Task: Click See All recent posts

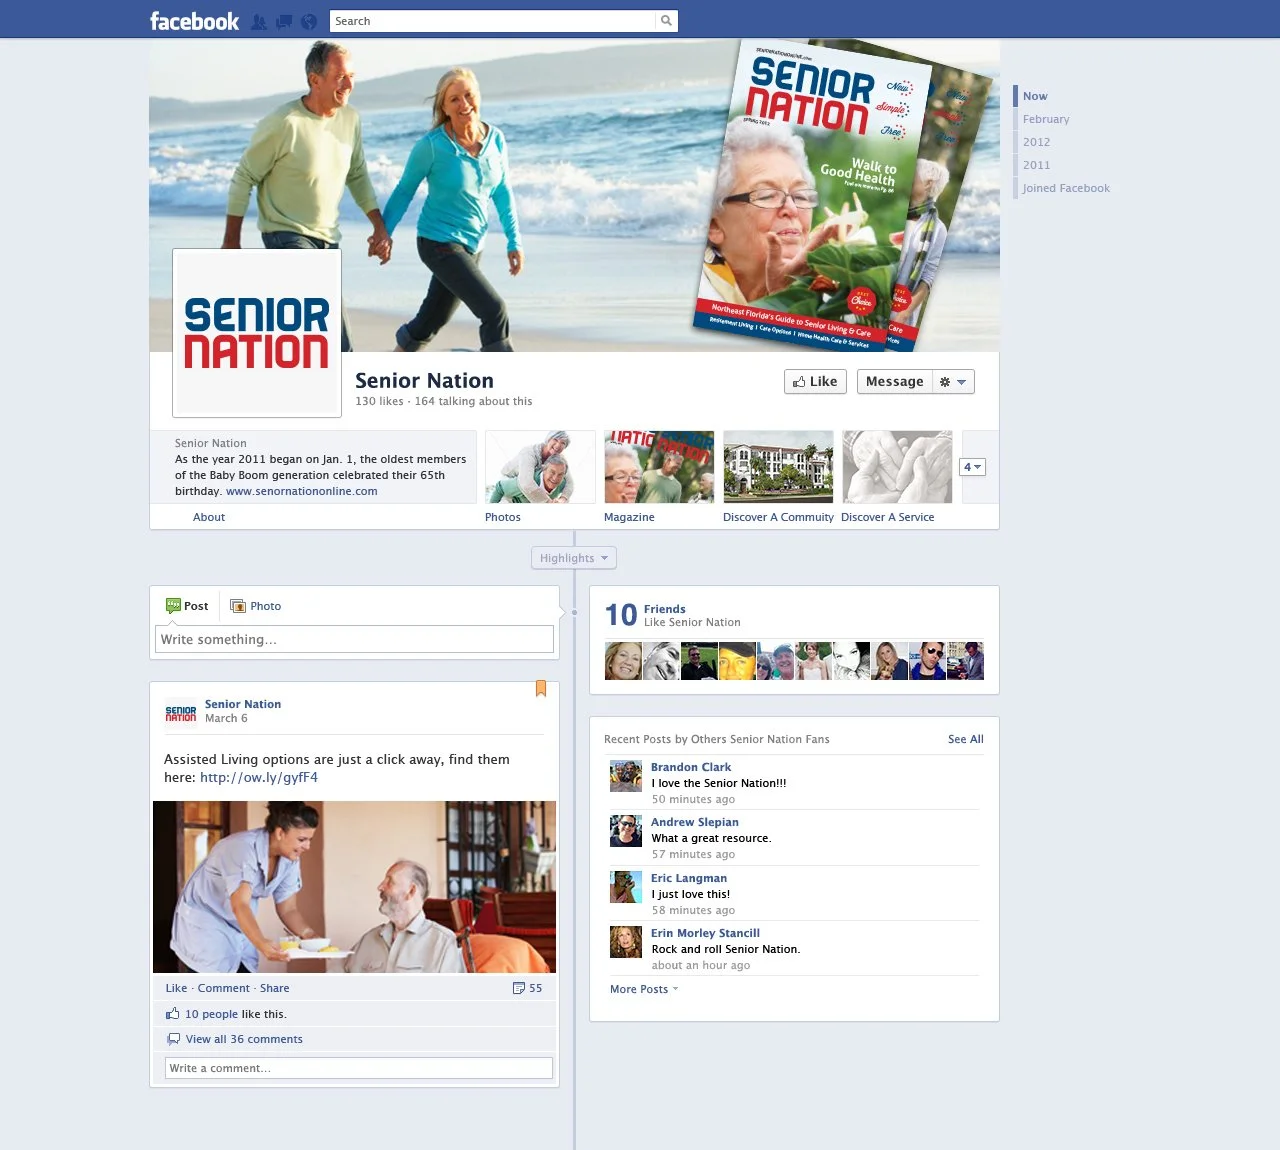Action: (x=966, y=739)
